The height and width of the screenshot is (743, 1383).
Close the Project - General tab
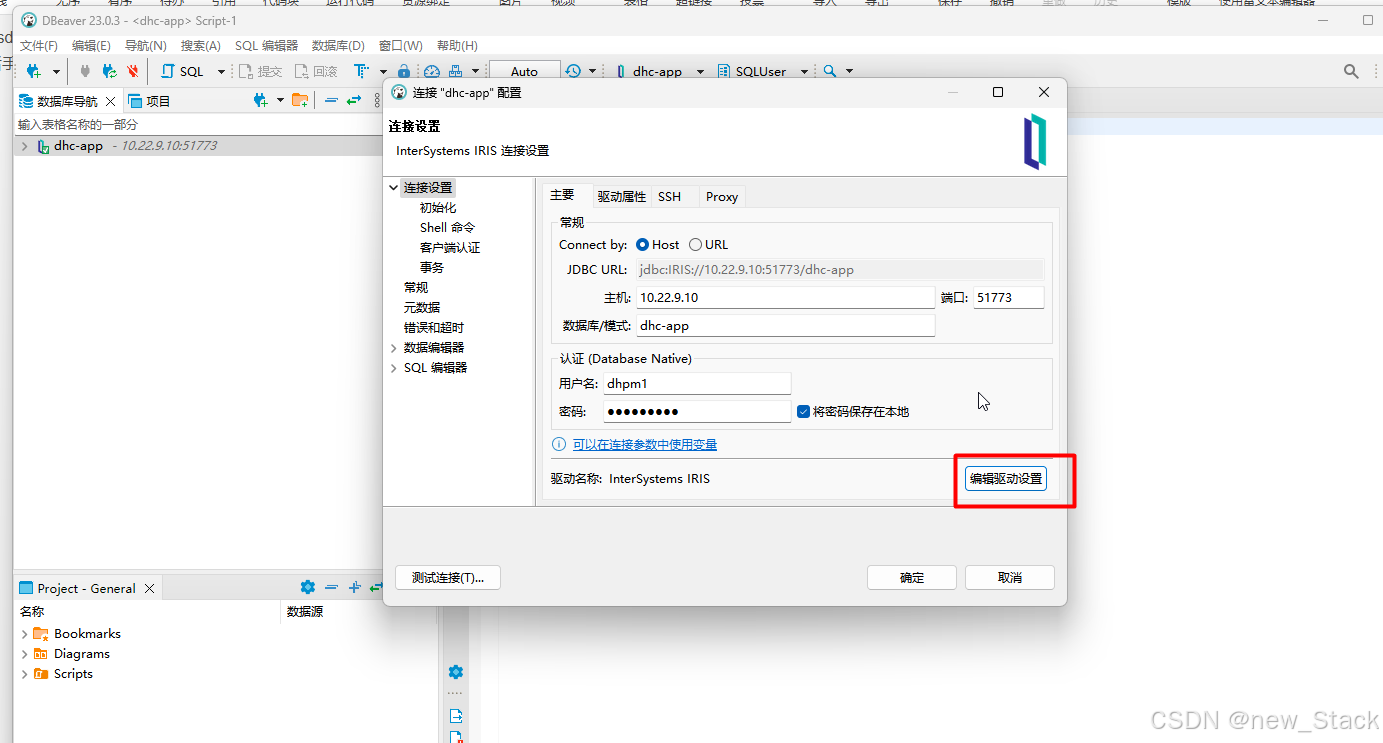(150, 588)
